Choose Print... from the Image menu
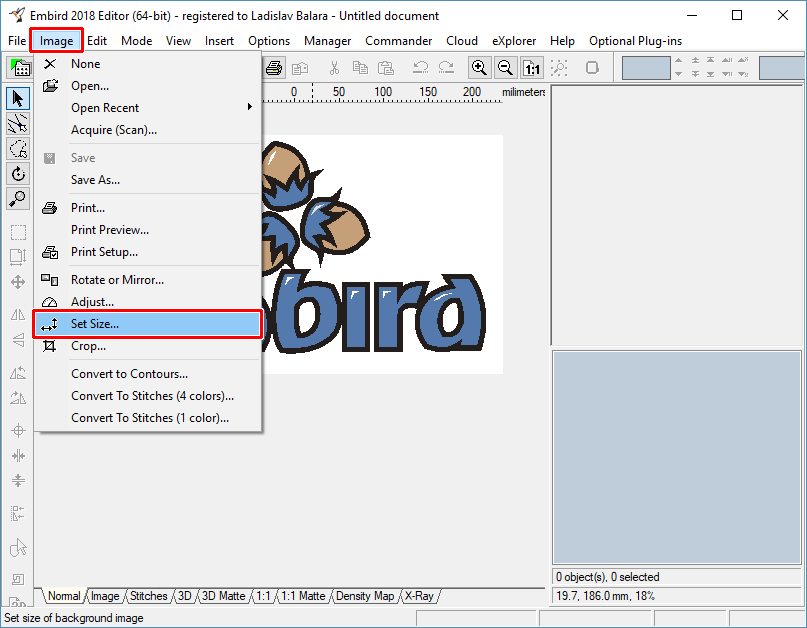Screen dimensions: 807x628 click(149, 207)
